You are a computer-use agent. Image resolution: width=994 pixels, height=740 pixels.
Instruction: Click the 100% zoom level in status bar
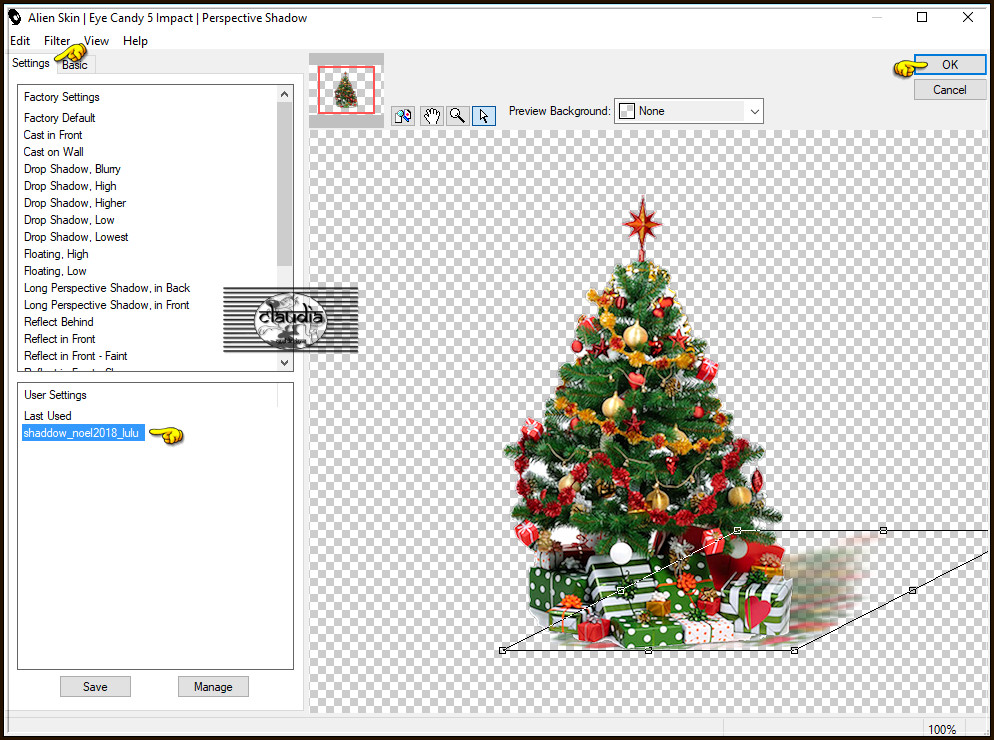coord(942,729)
